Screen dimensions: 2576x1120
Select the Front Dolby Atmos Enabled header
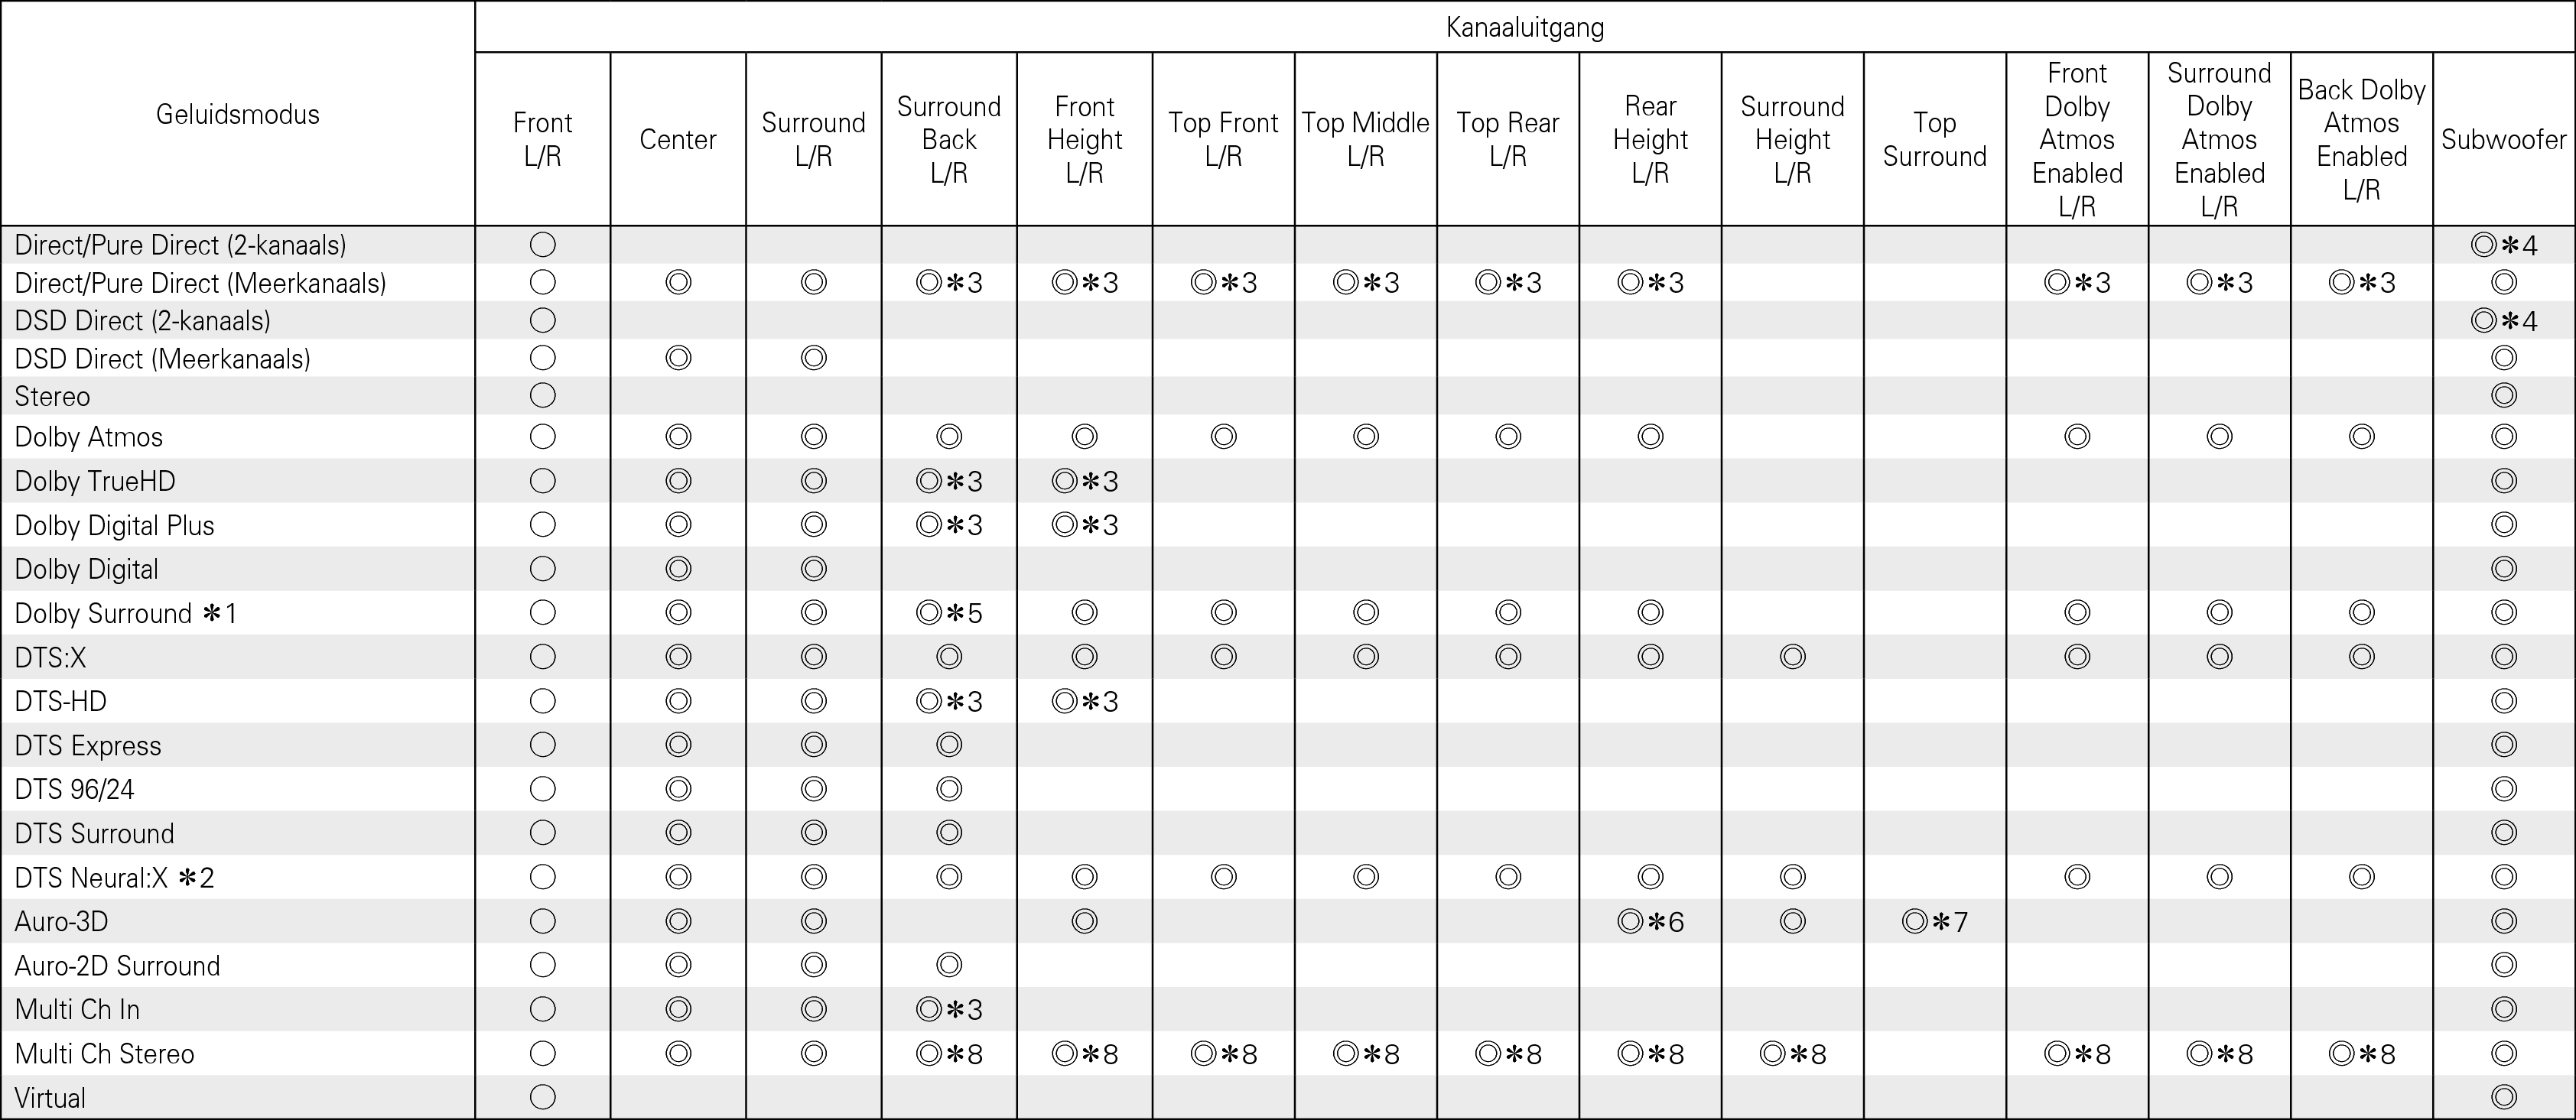point(2077,139)
